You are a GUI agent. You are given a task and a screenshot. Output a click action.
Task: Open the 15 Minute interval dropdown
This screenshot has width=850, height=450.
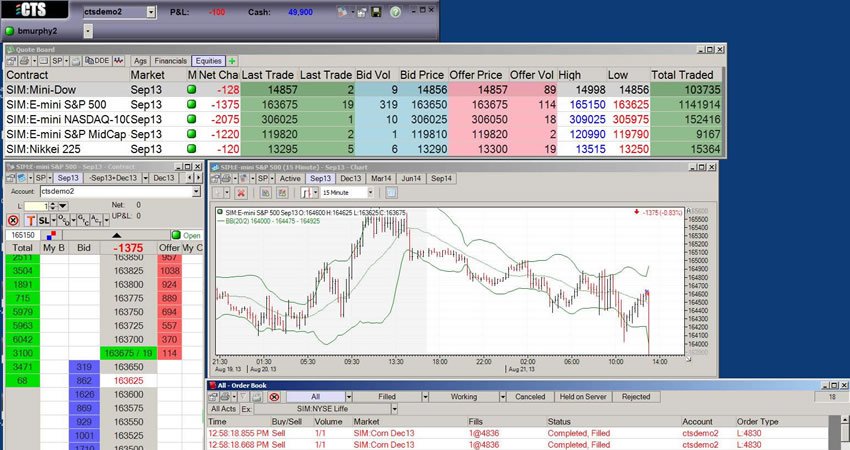pyautogui.click(x=370, y=192)
